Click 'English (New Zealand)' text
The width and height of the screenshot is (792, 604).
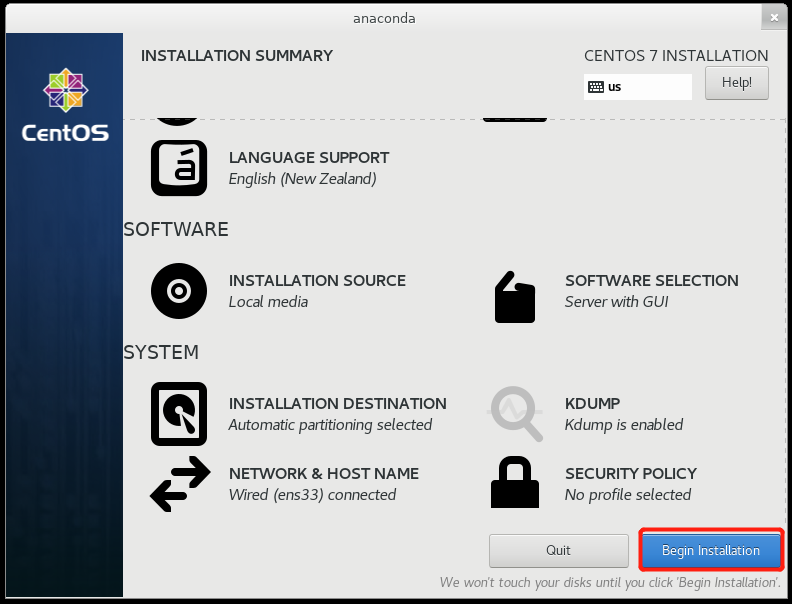(303, 179)
